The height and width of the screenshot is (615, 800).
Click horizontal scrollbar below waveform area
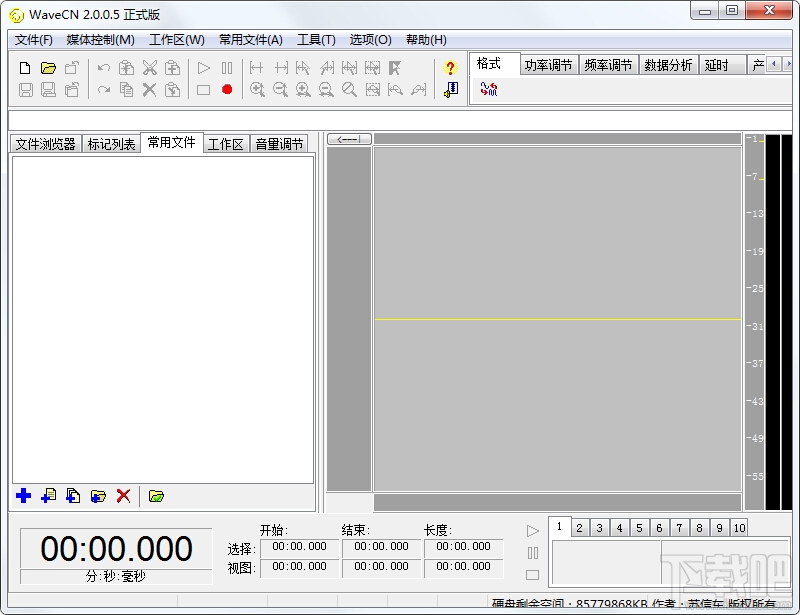557,502
